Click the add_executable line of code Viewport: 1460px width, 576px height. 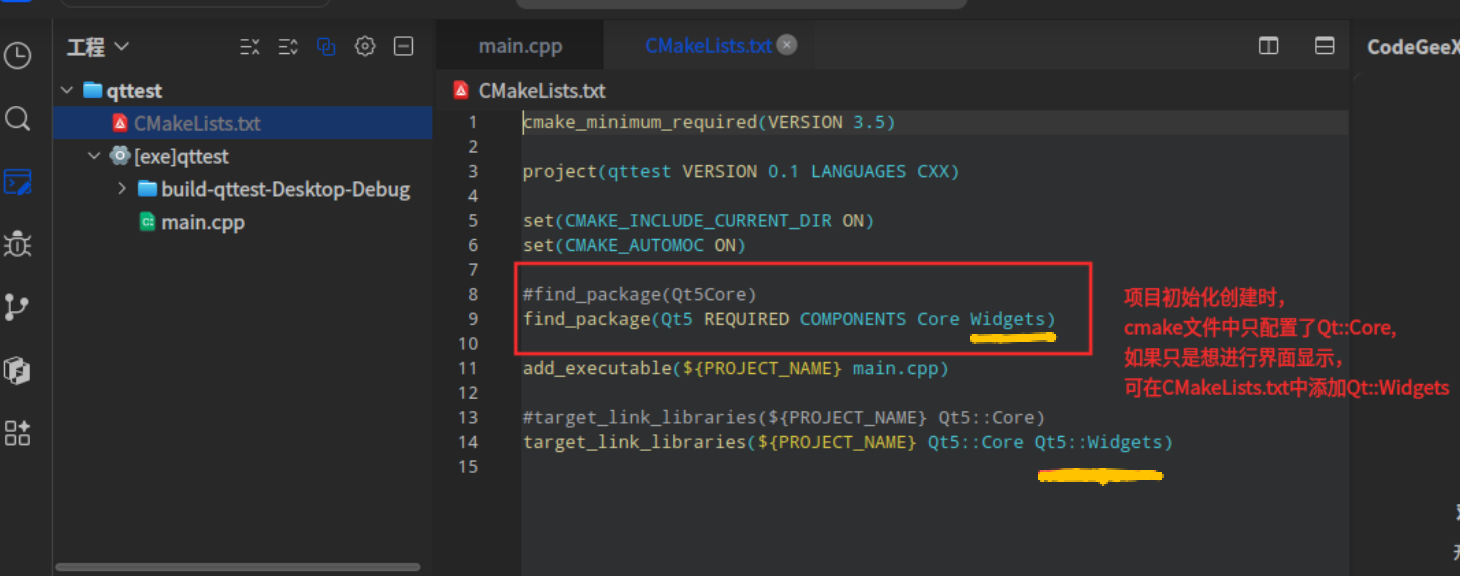pos(735,369)
